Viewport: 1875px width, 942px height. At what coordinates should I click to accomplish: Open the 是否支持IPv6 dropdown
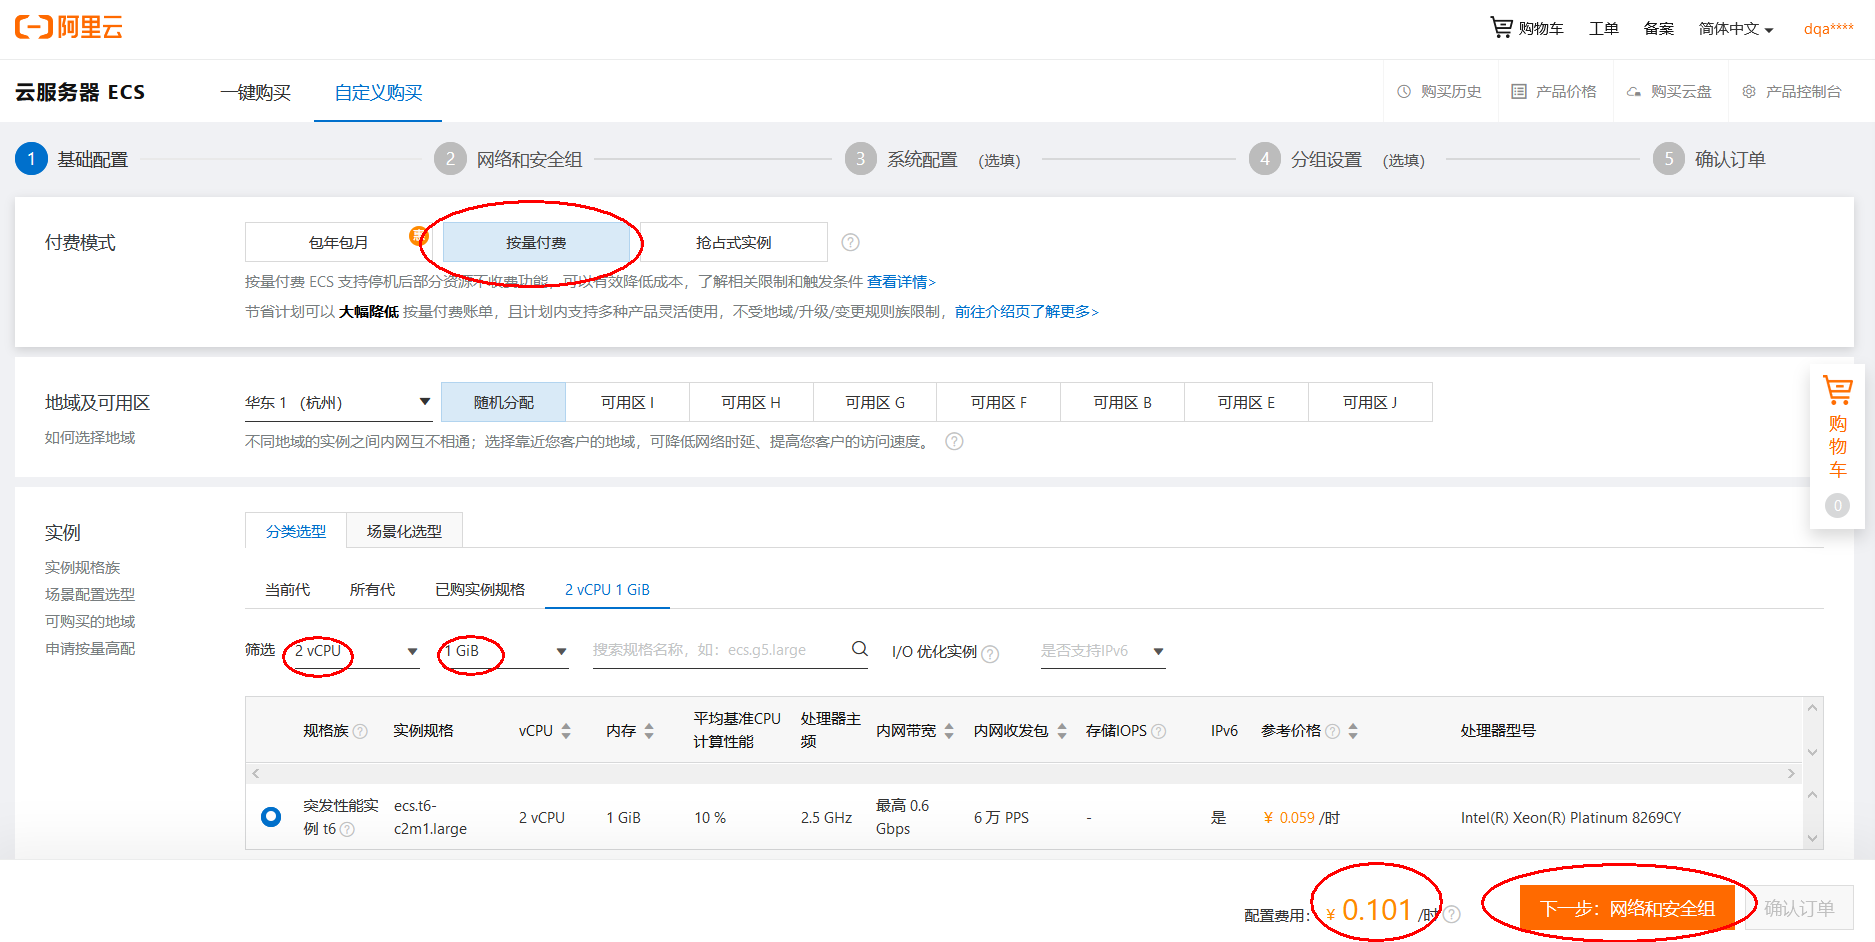pyautogui.click(x=1103, y=651)
